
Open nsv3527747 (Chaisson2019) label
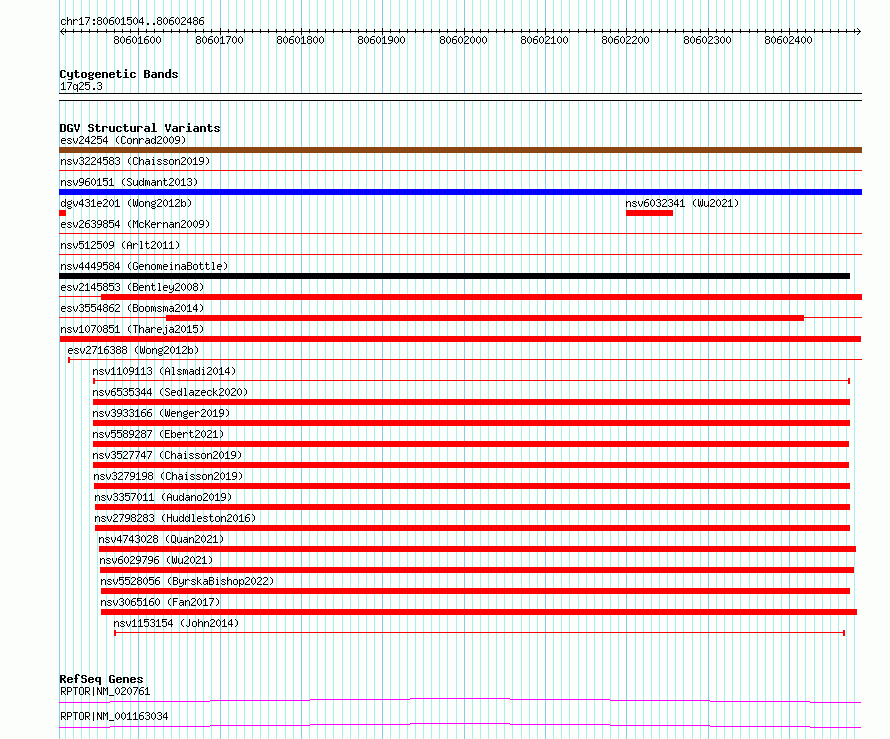pyautogui.click(x=167, y=455)
